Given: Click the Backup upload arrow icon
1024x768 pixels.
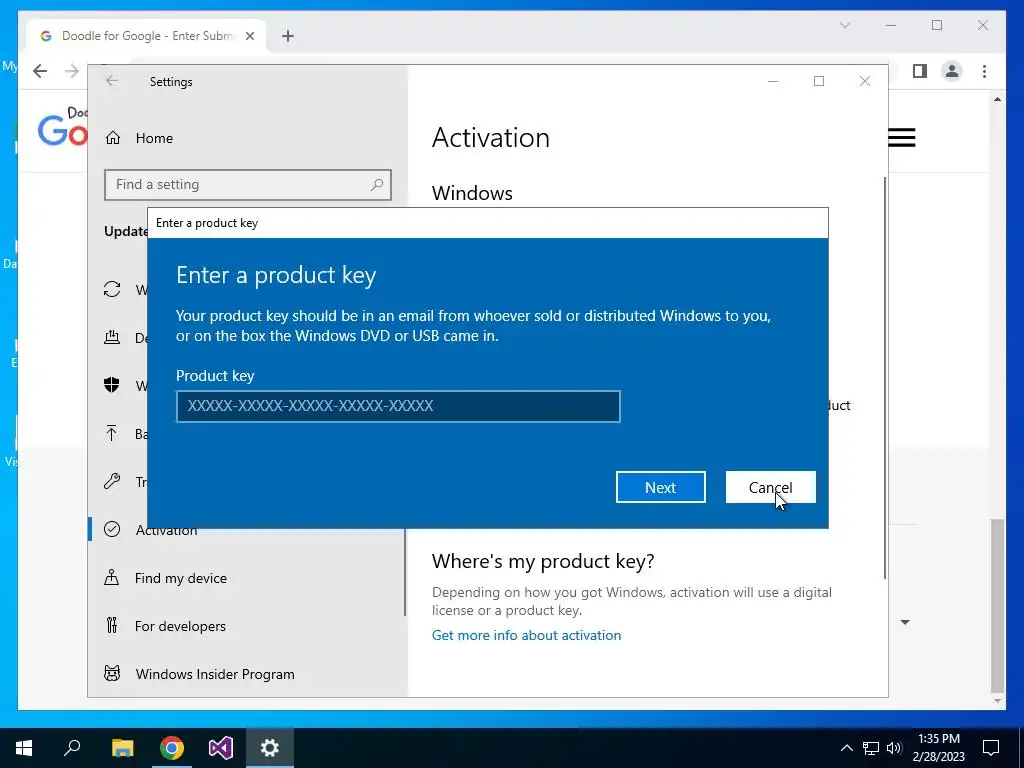Looking at the screenshot, I should click(x=112, y=433).
